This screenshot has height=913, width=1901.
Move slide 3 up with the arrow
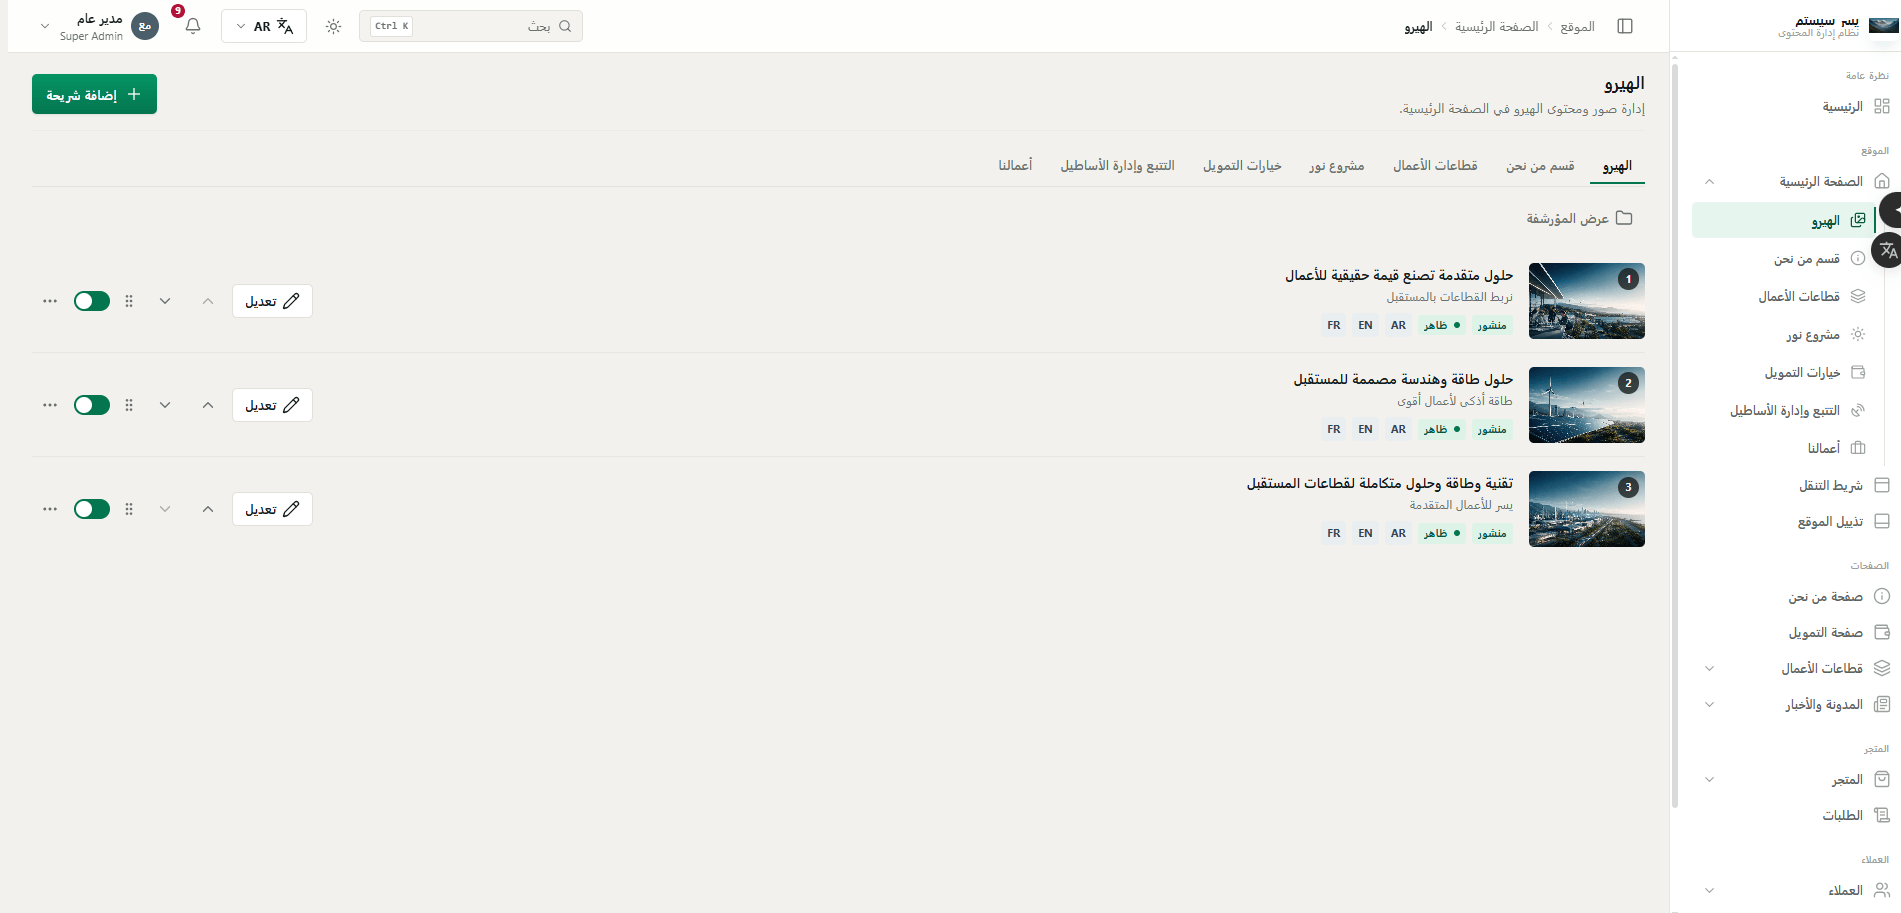[x=208, y=509]
